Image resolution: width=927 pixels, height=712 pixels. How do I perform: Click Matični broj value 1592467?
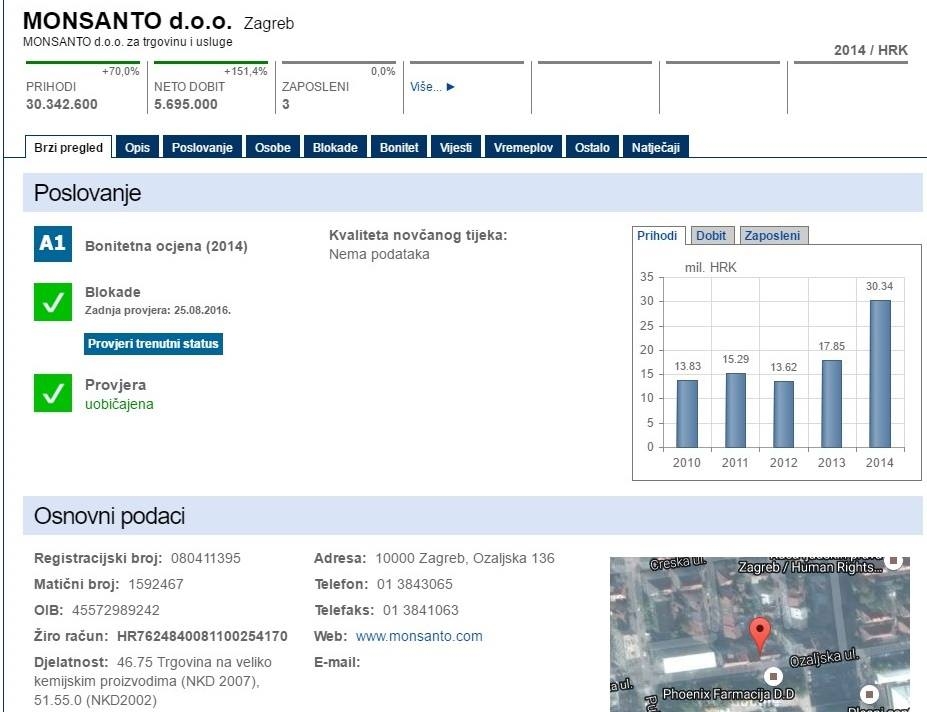pos(155,584)
